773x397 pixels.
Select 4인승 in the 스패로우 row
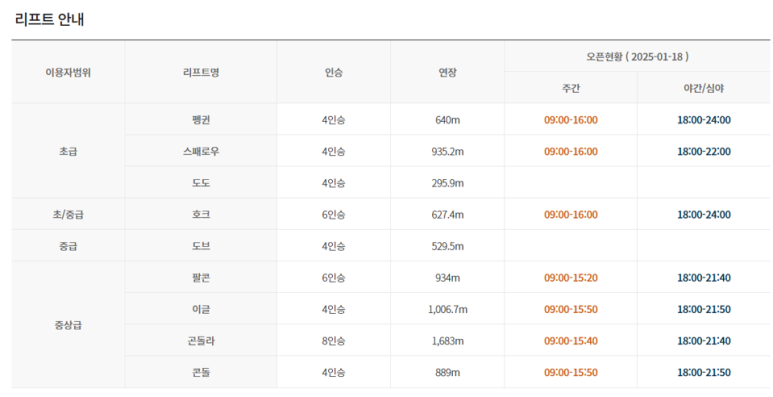[x=333, y=151]
